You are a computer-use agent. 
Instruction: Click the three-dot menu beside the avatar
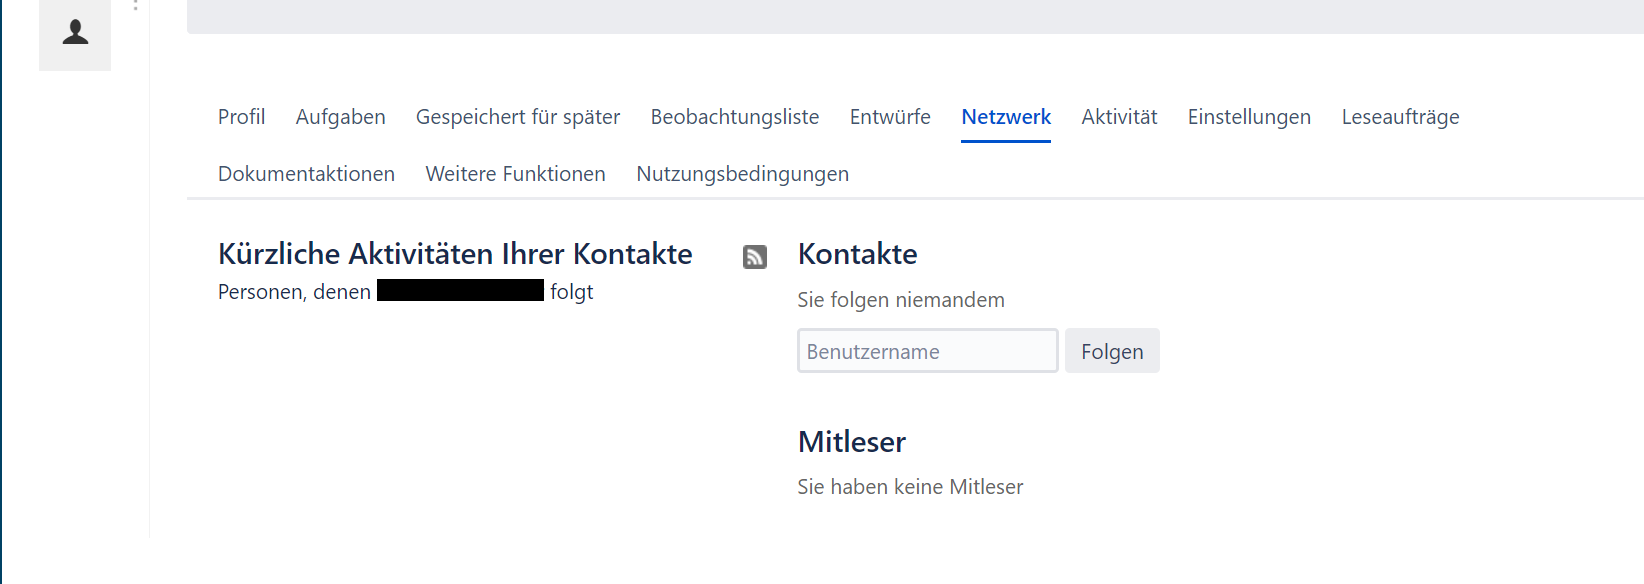coord(135,5)
